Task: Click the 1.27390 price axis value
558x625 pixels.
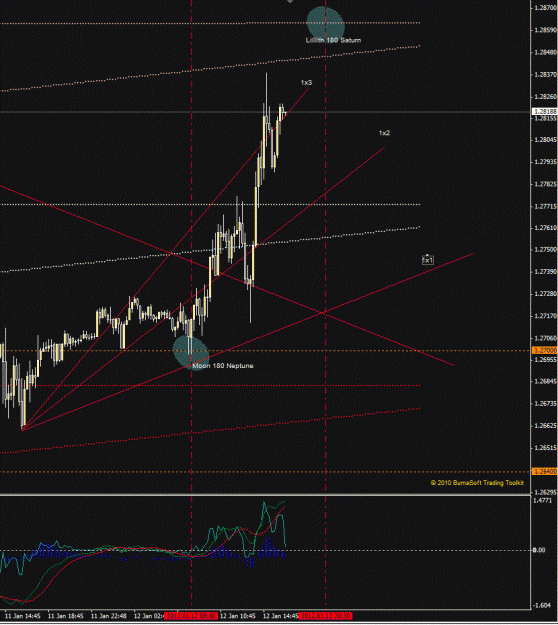Action: (x=545, y=271)
